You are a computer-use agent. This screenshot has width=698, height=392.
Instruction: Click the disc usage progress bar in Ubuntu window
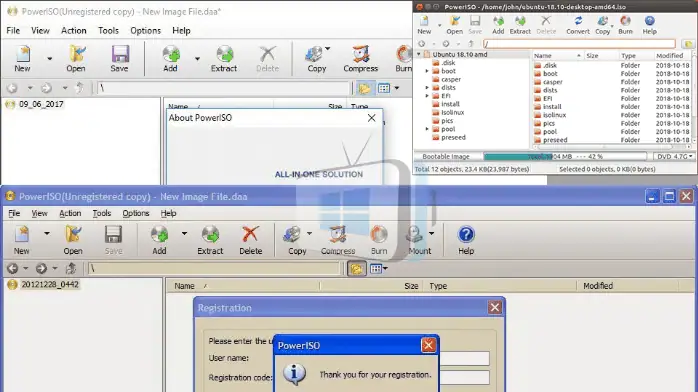pos(565,157)
